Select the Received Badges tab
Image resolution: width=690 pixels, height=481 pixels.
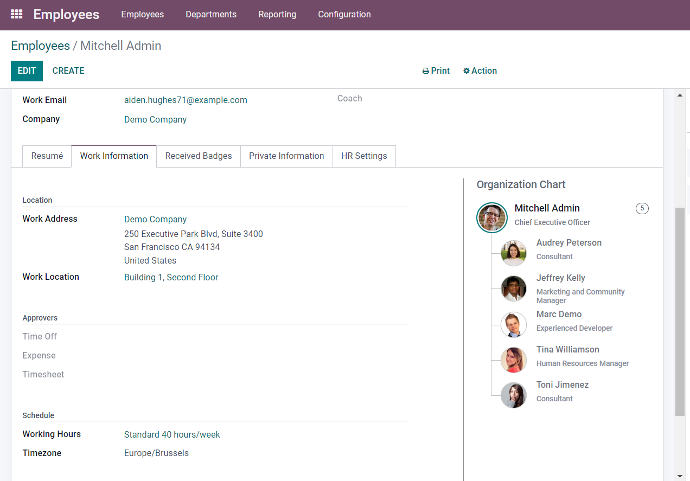(x=198, y=156)
